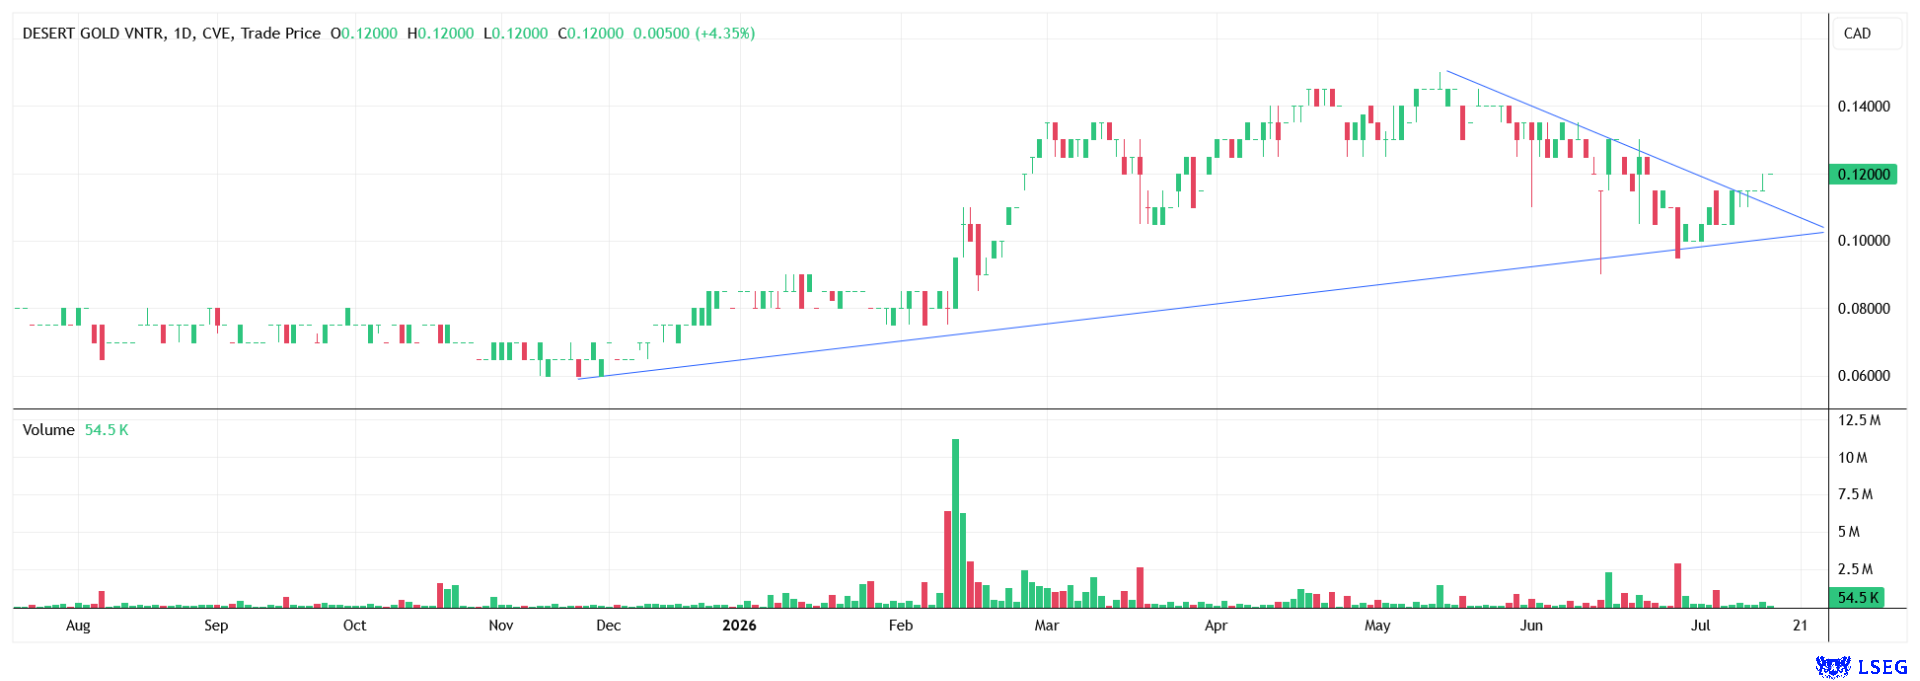Click the 21 date label on time axis

pyautogui.click(x=1800, y=625)
